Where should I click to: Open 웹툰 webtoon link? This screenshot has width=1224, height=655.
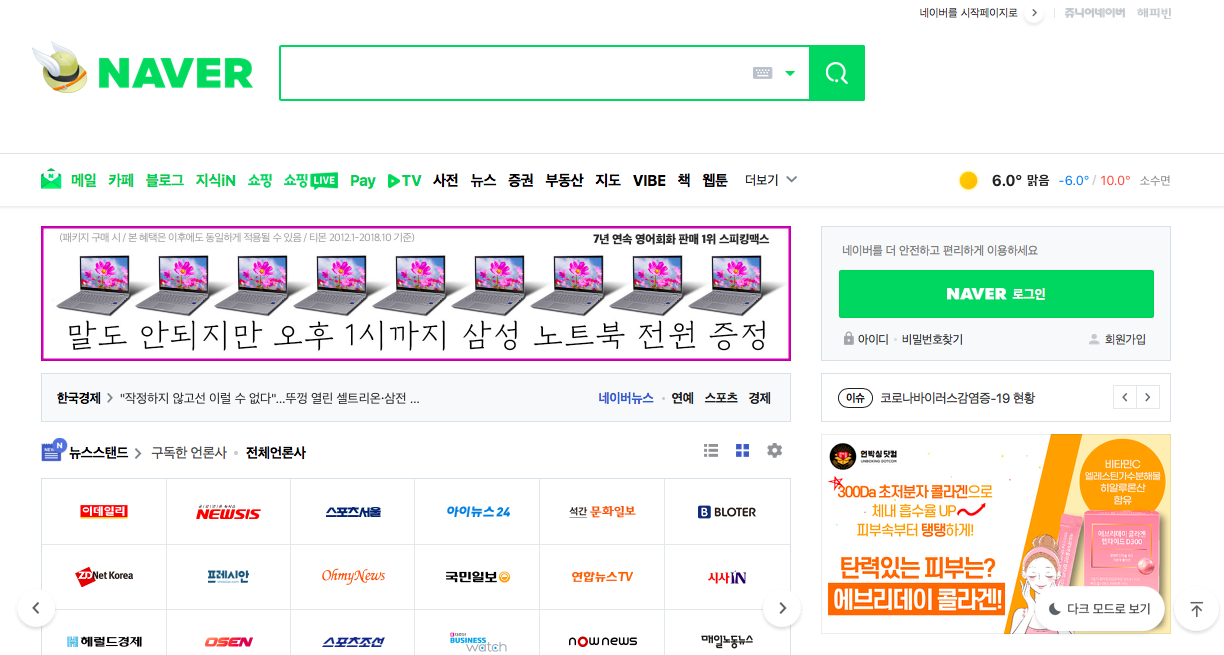(715, 180)
